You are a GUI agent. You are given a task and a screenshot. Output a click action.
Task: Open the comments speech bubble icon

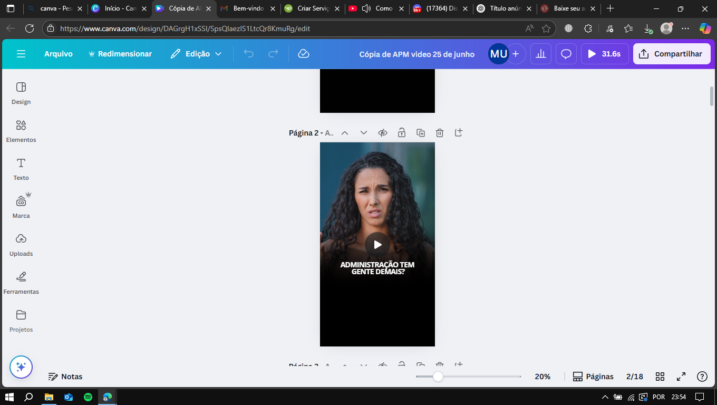pyautogui.click(x=566, y=54)
